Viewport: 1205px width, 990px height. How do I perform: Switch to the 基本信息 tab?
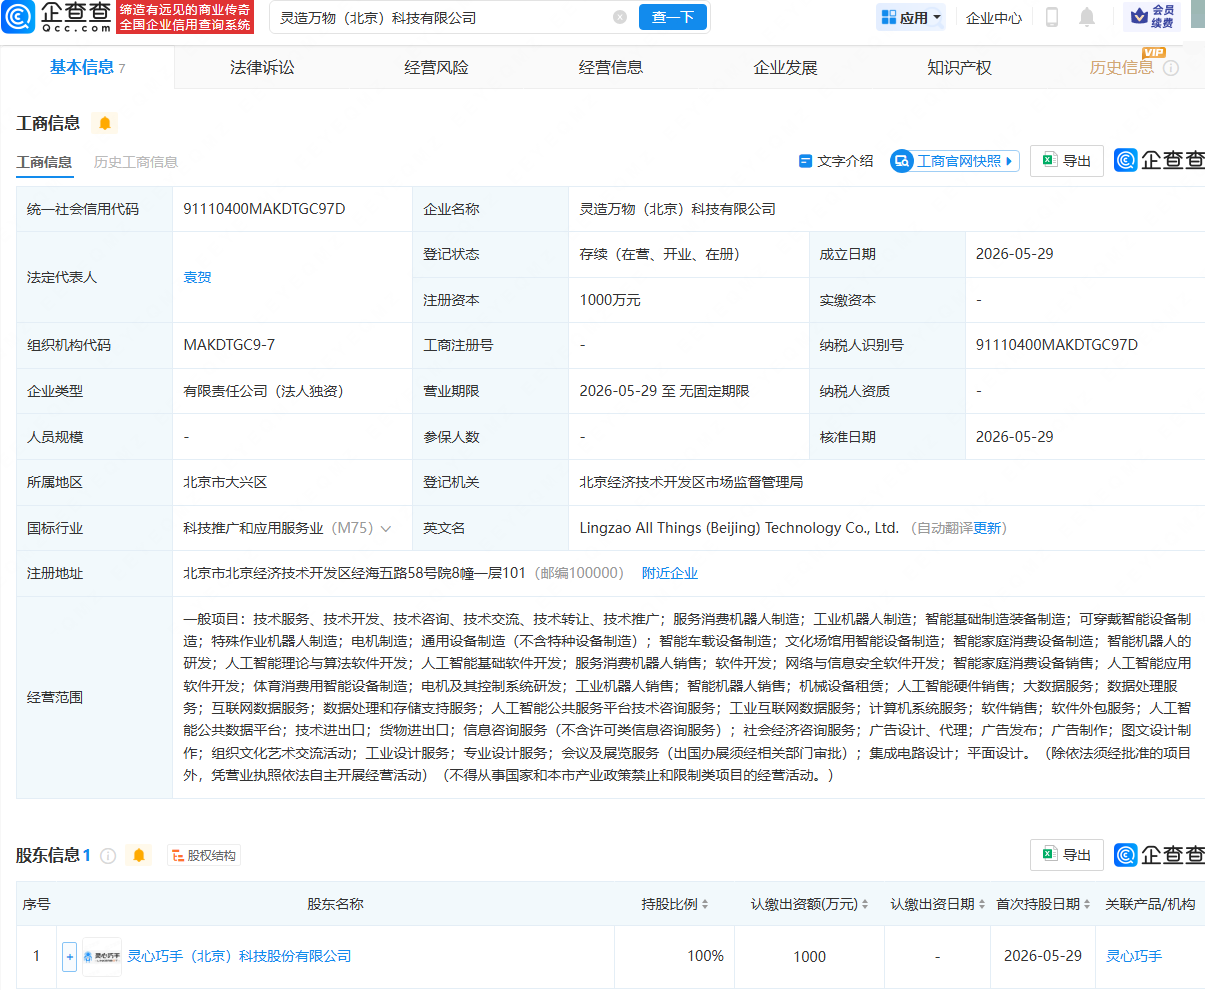87,67
